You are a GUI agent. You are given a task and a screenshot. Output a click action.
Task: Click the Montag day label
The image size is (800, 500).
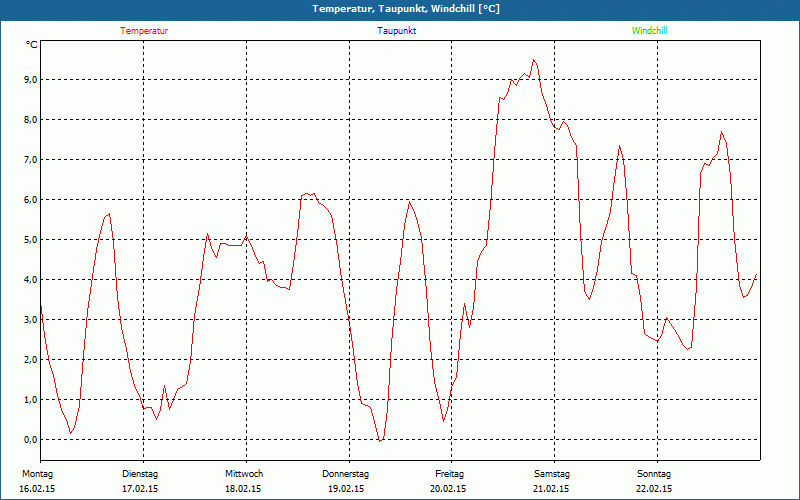coord(37,474)
